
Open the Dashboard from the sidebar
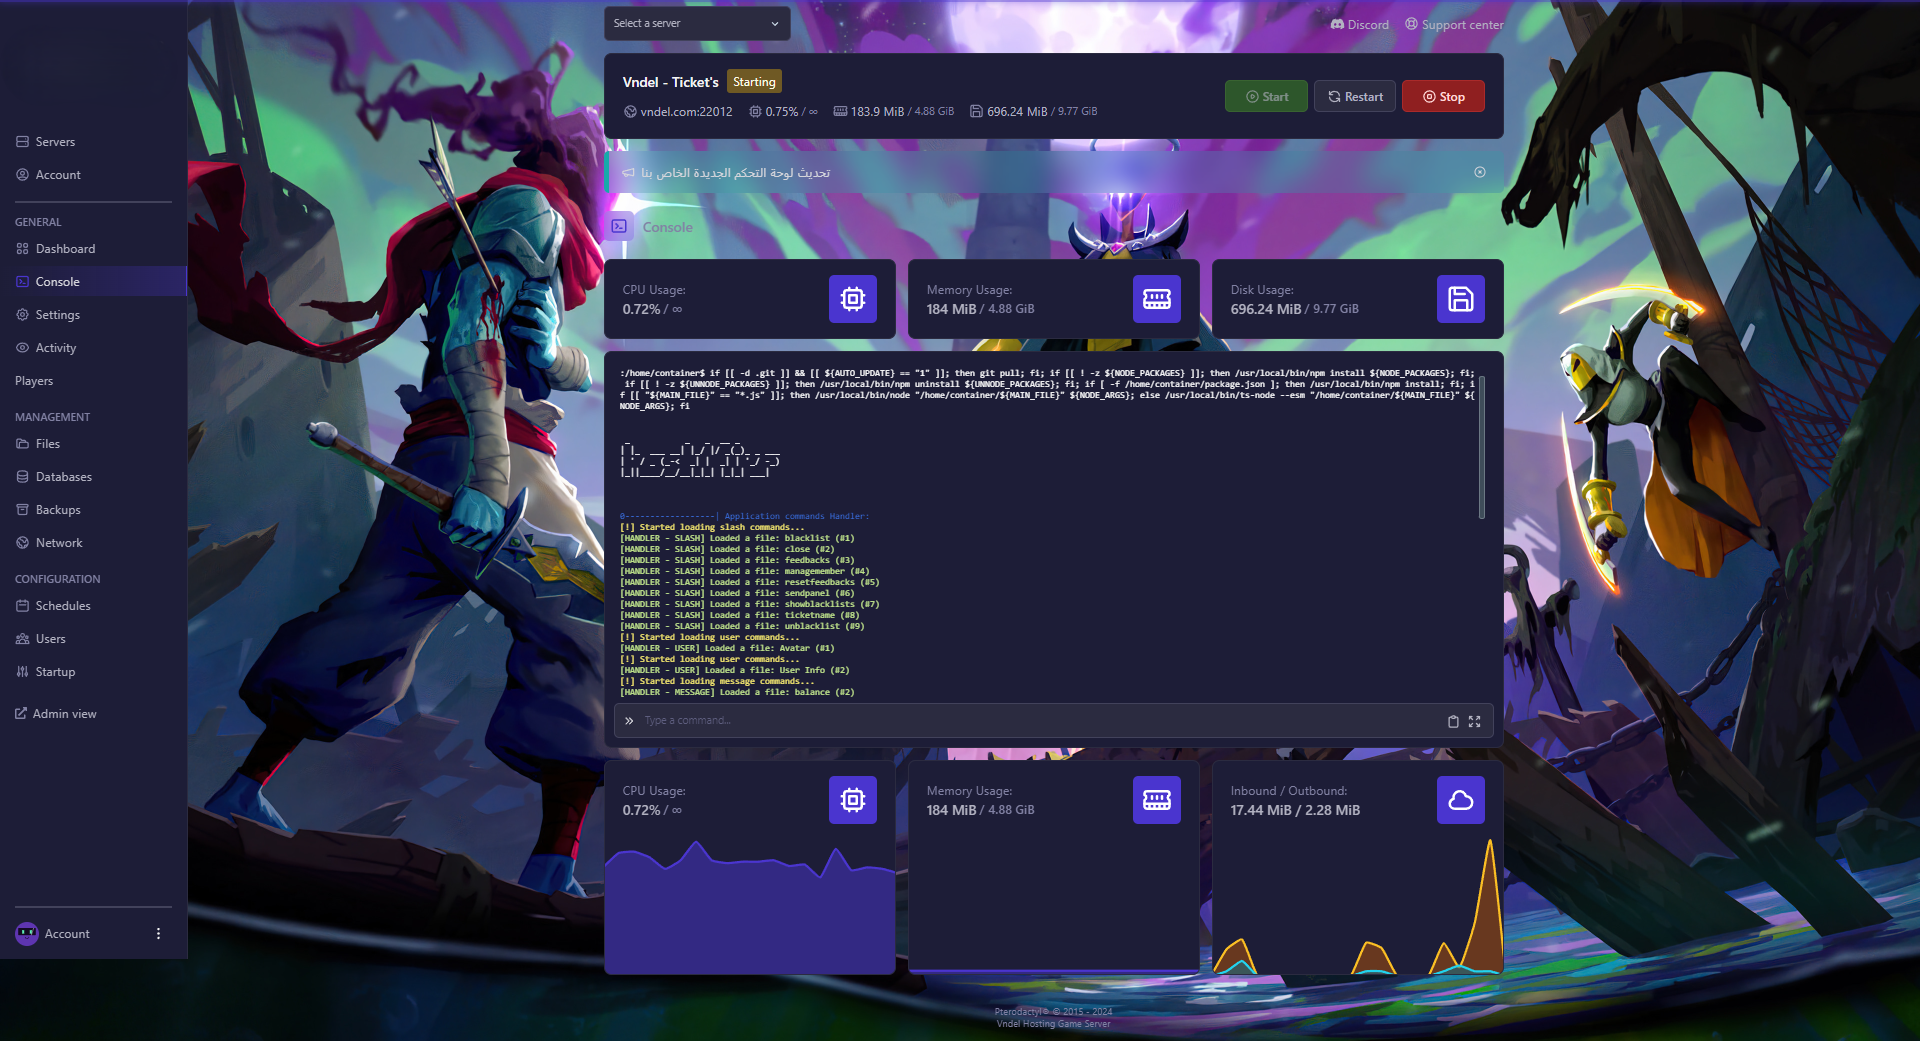(x=65, y=248)
